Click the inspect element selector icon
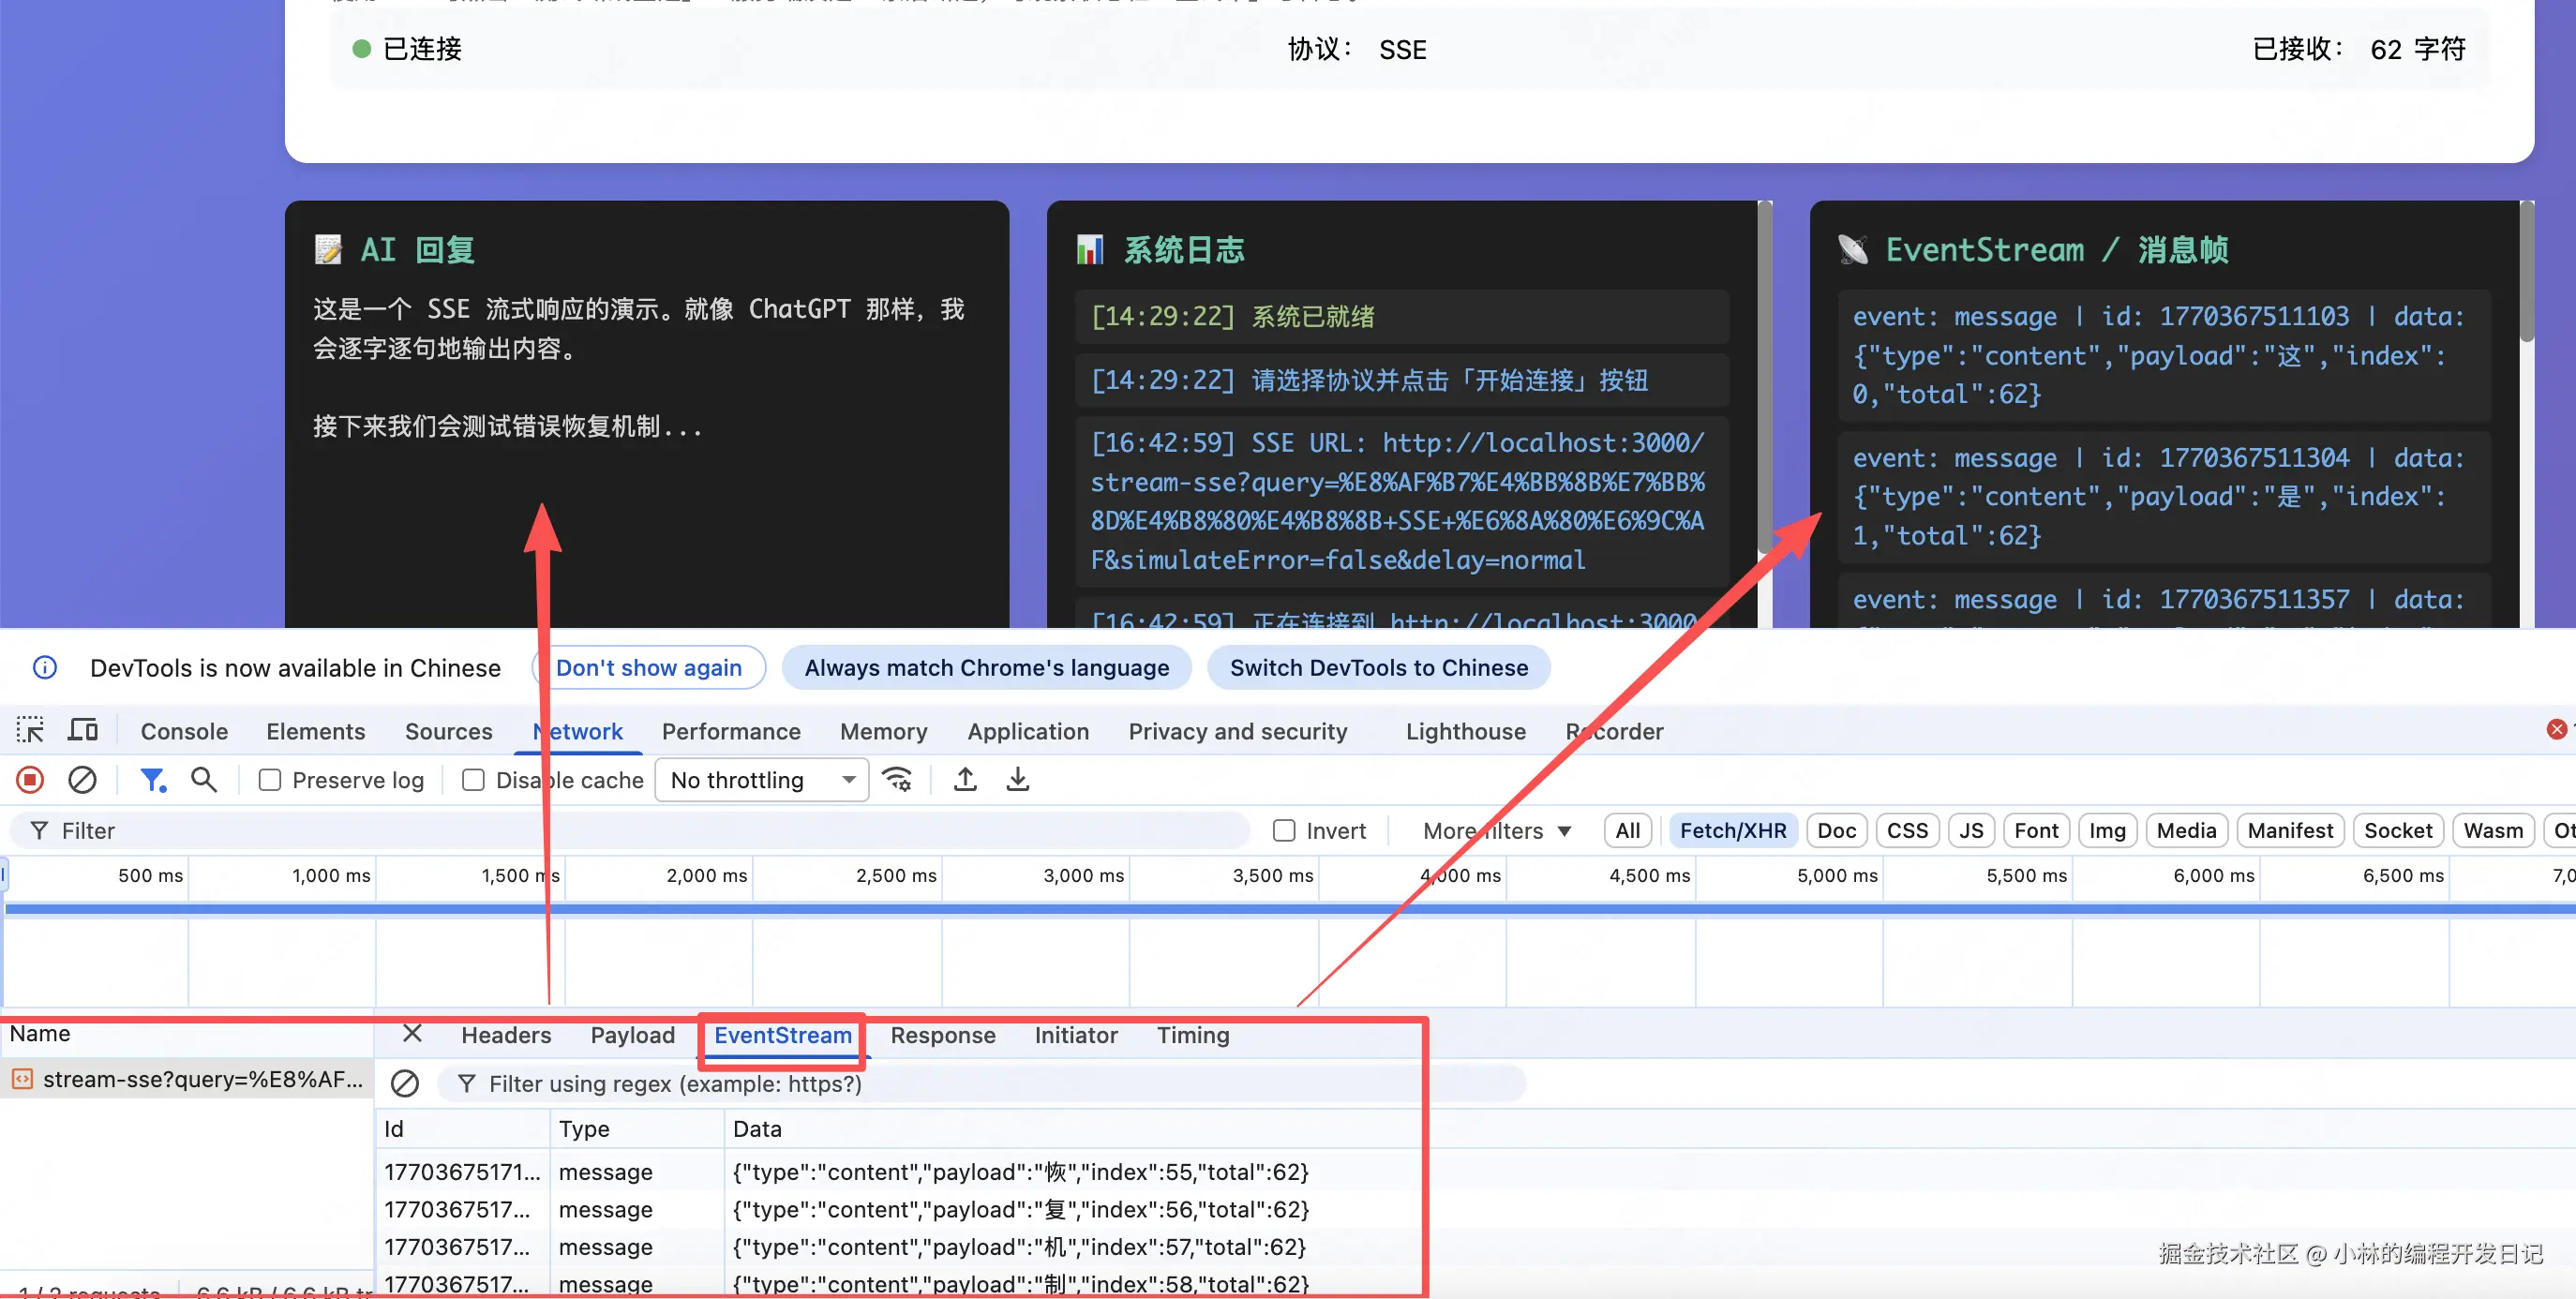The height and width of the screenshot is (1299, 2576). (30, 730)
